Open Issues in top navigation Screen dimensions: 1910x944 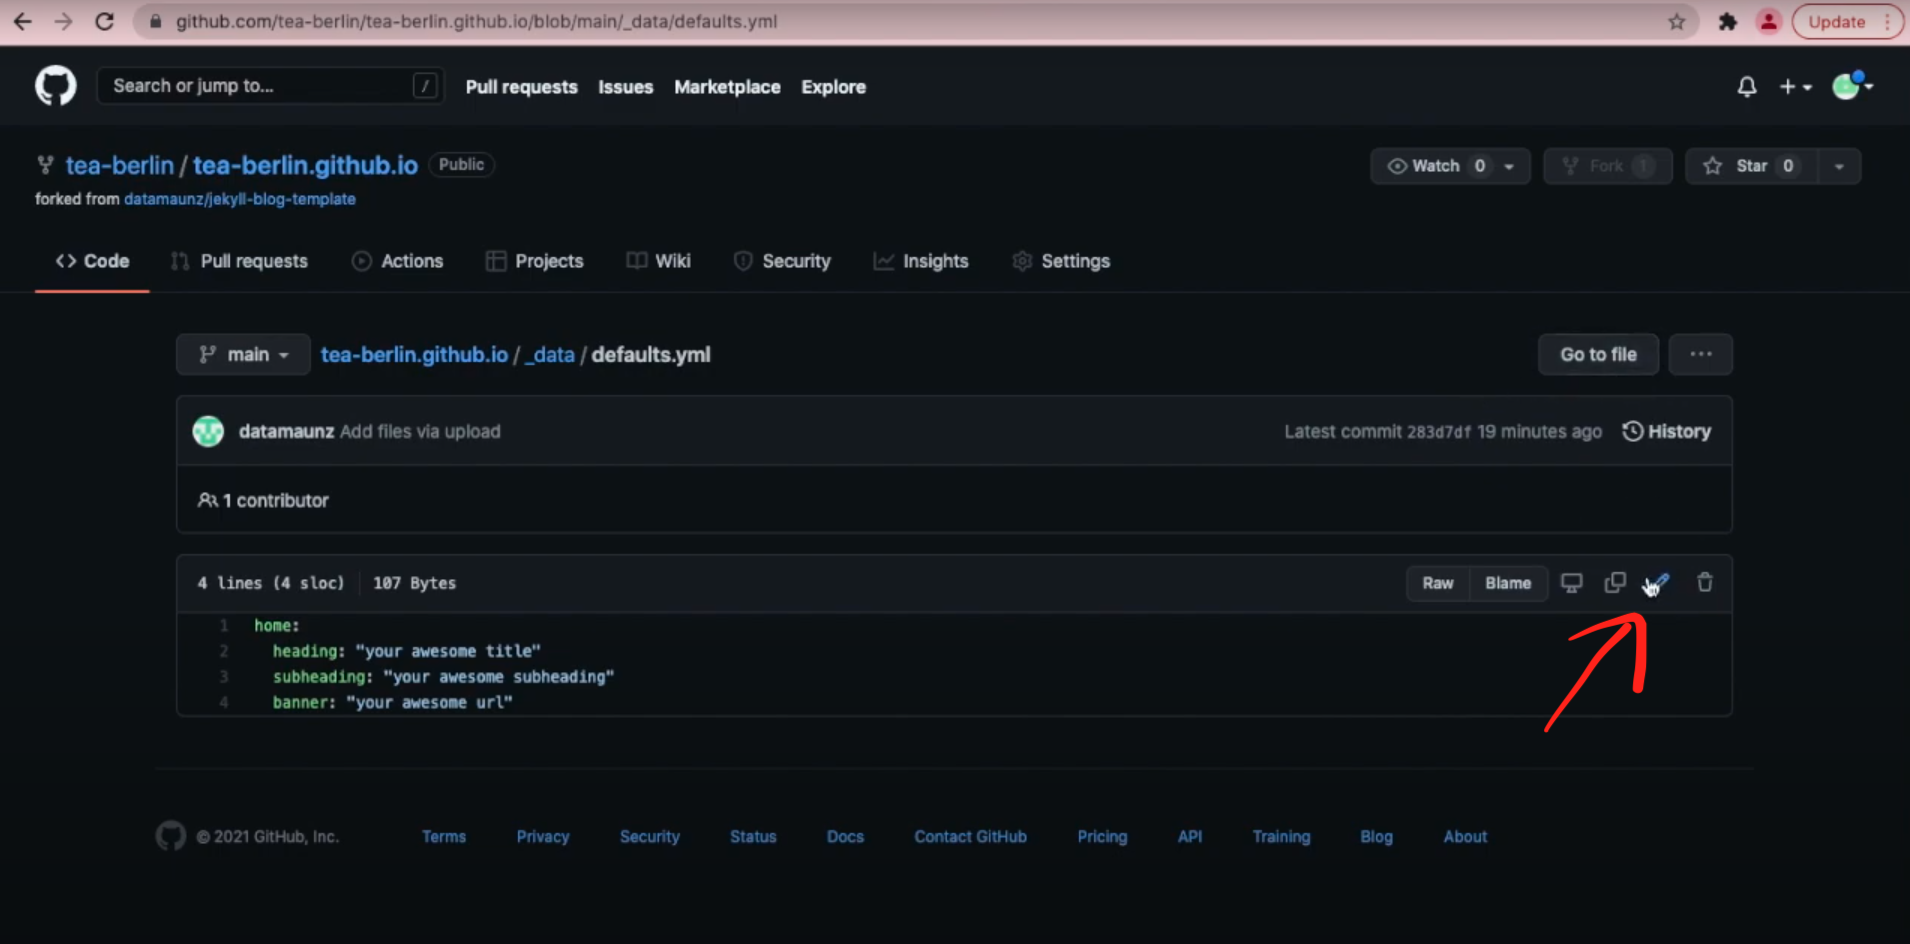click(625, 87)
